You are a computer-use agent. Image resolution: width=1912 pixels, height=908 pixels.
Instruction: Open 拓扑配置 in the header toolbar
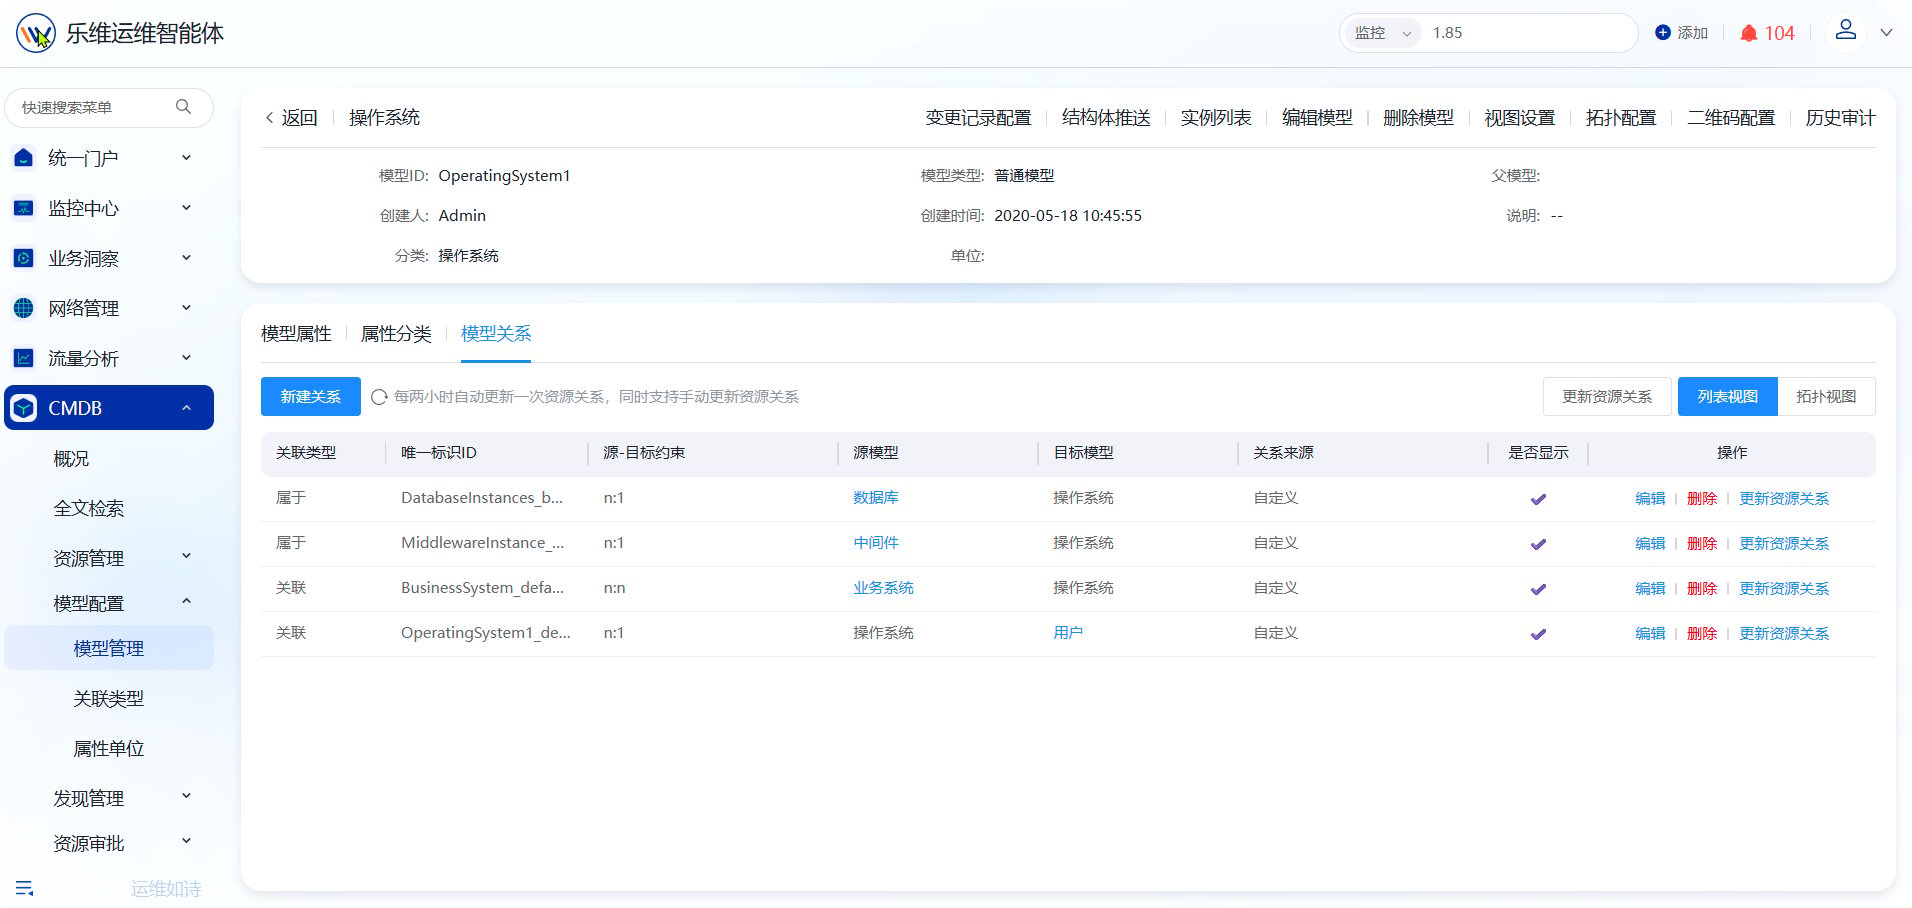click(x=1621, y=118)
